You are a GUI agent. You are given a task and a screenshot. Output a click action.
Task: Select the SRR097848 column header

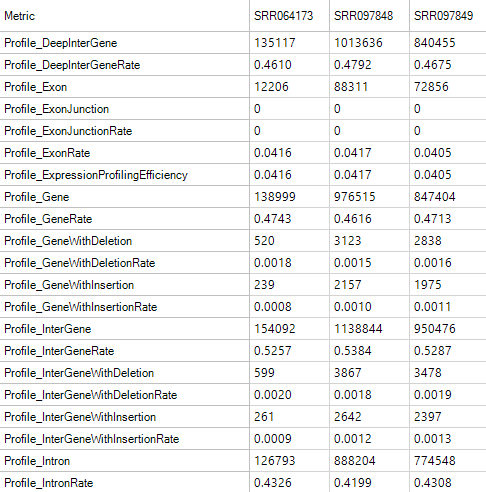point(364,16)
